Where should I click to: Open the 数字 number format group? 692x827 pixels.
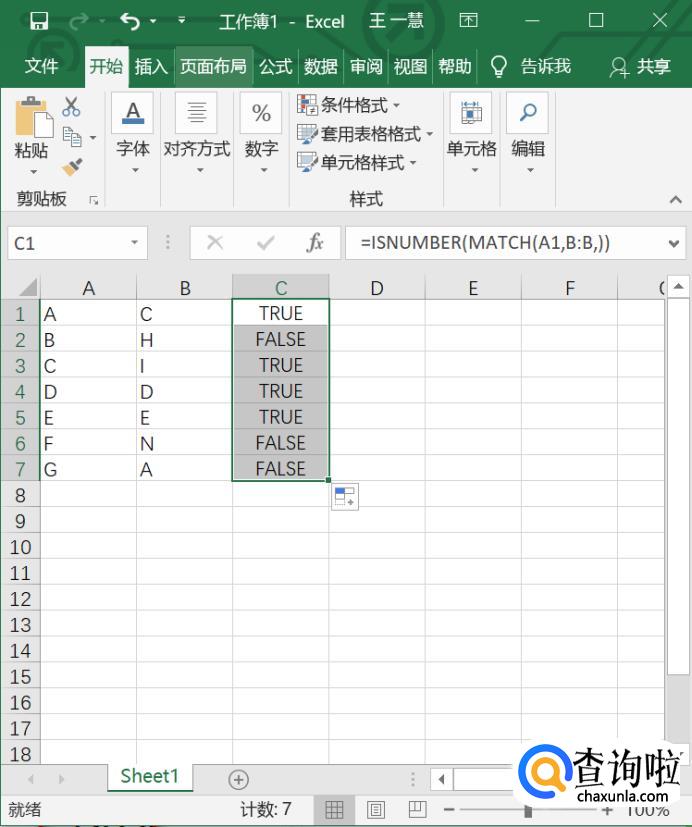(x=262, y=134)
